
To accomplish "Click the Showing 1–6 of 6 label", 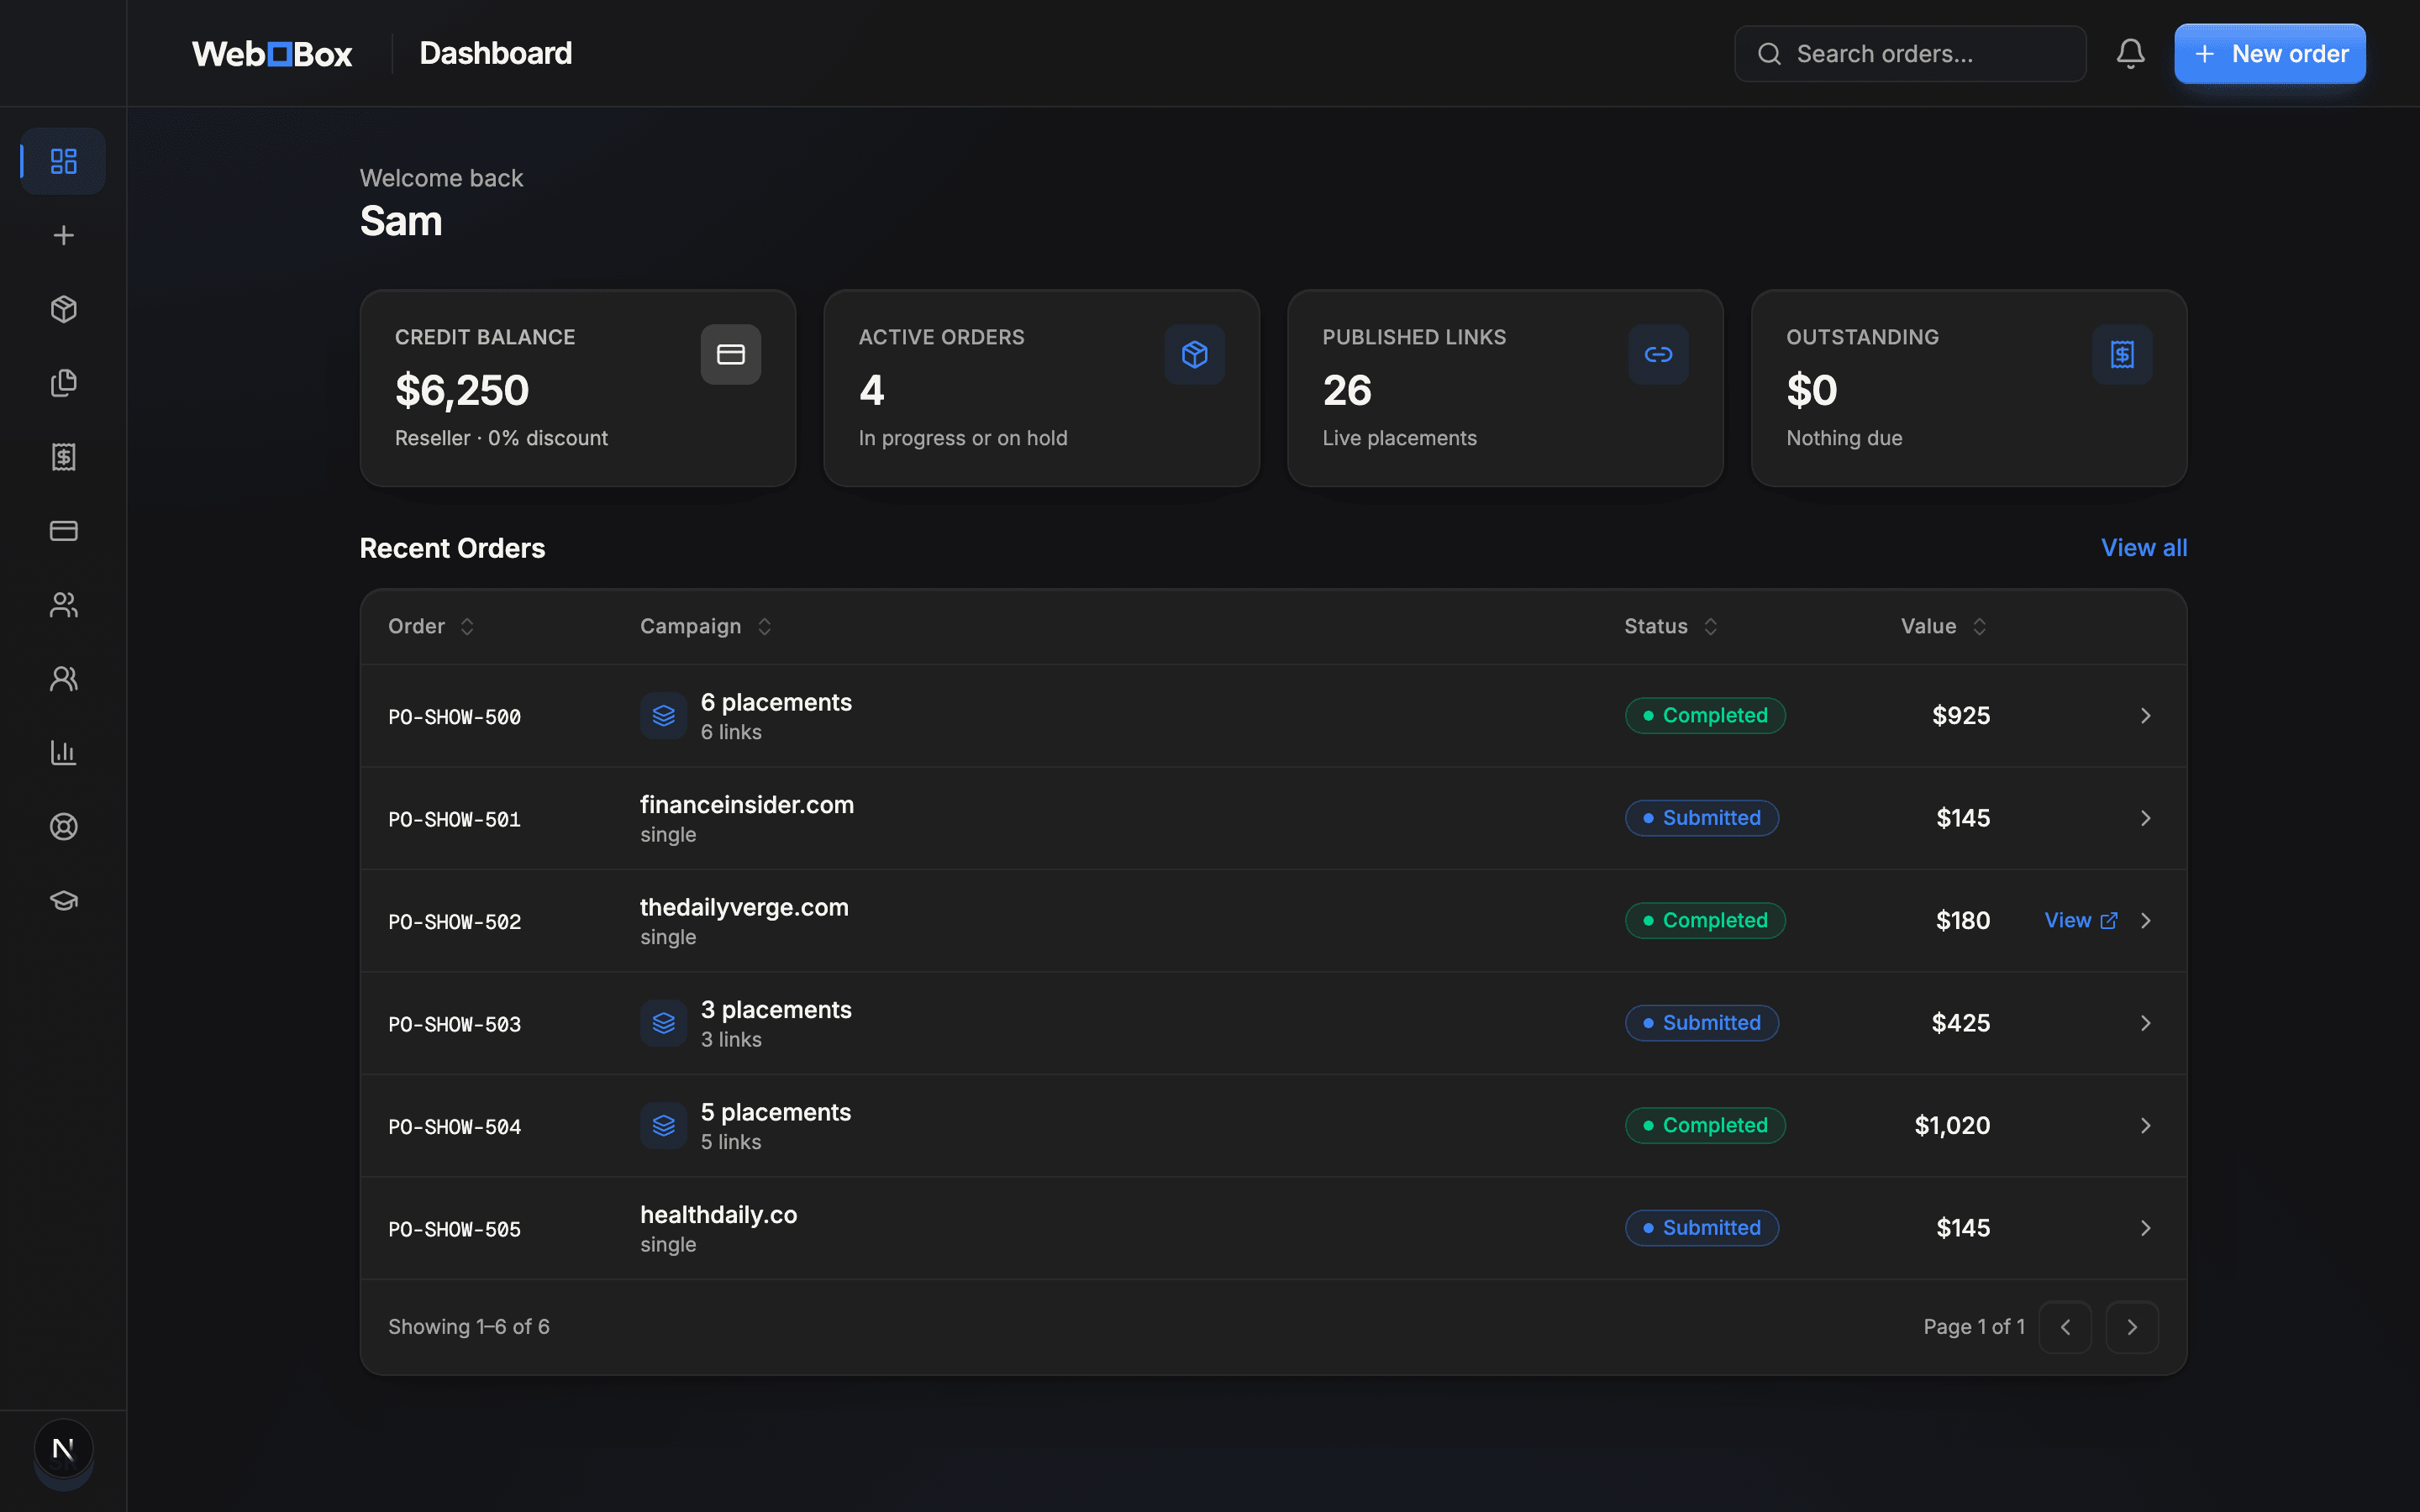I will pos(469,1327).
